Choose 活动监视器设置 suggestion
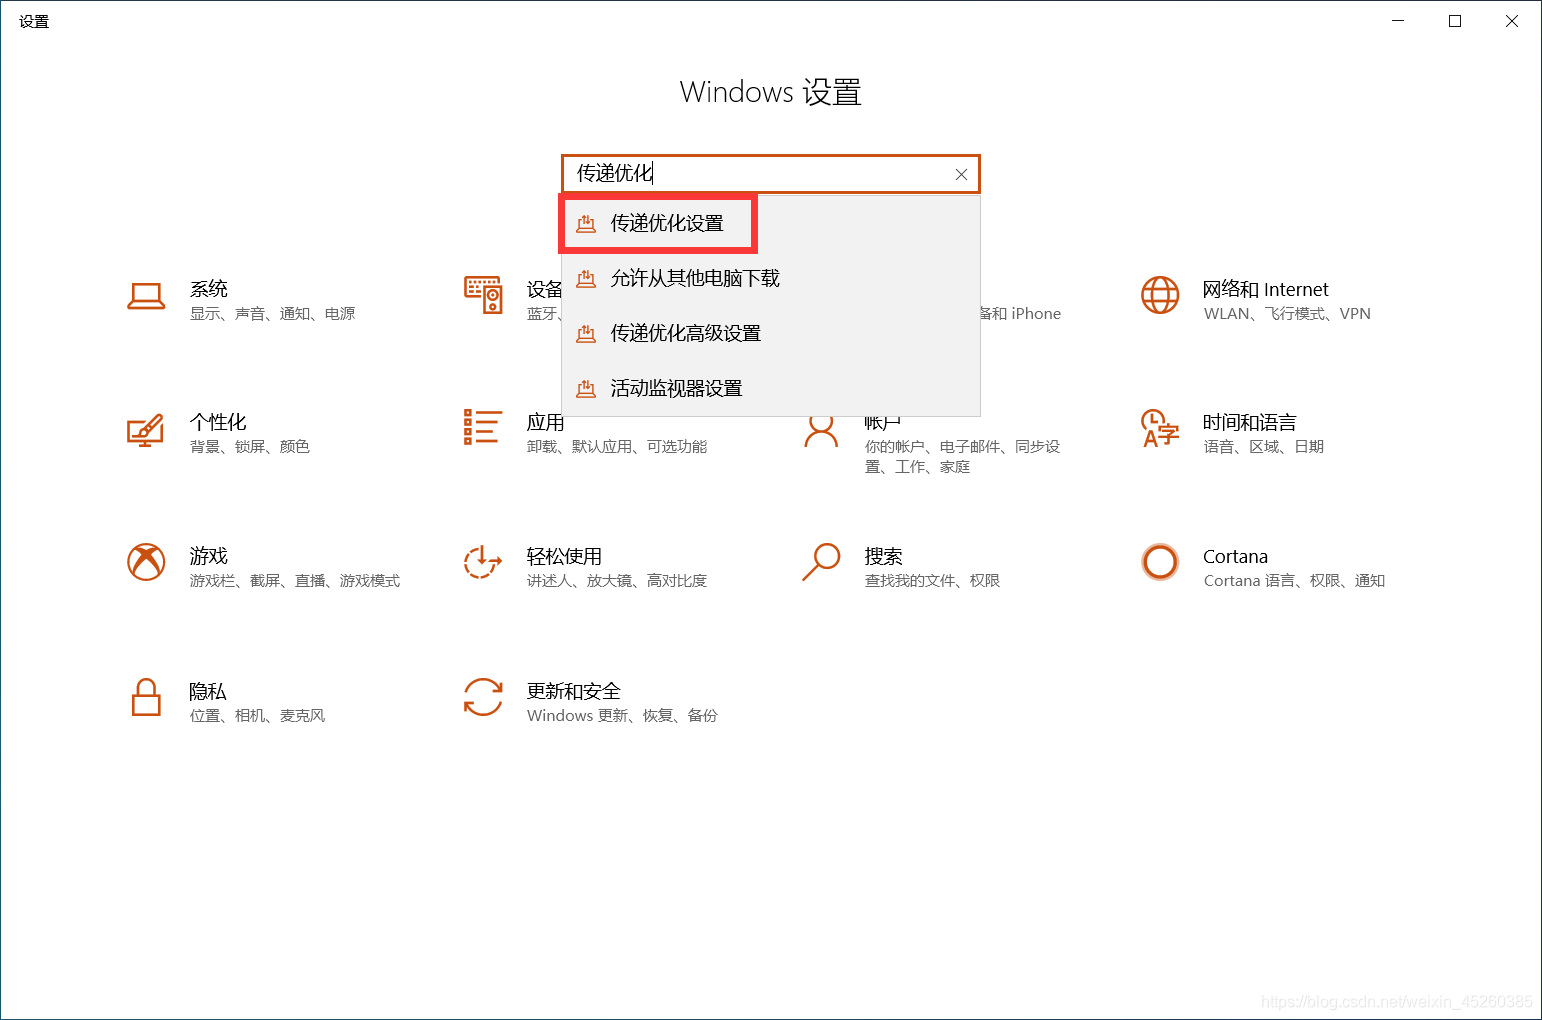1542x1020 pixels. (x=771, y=388)
